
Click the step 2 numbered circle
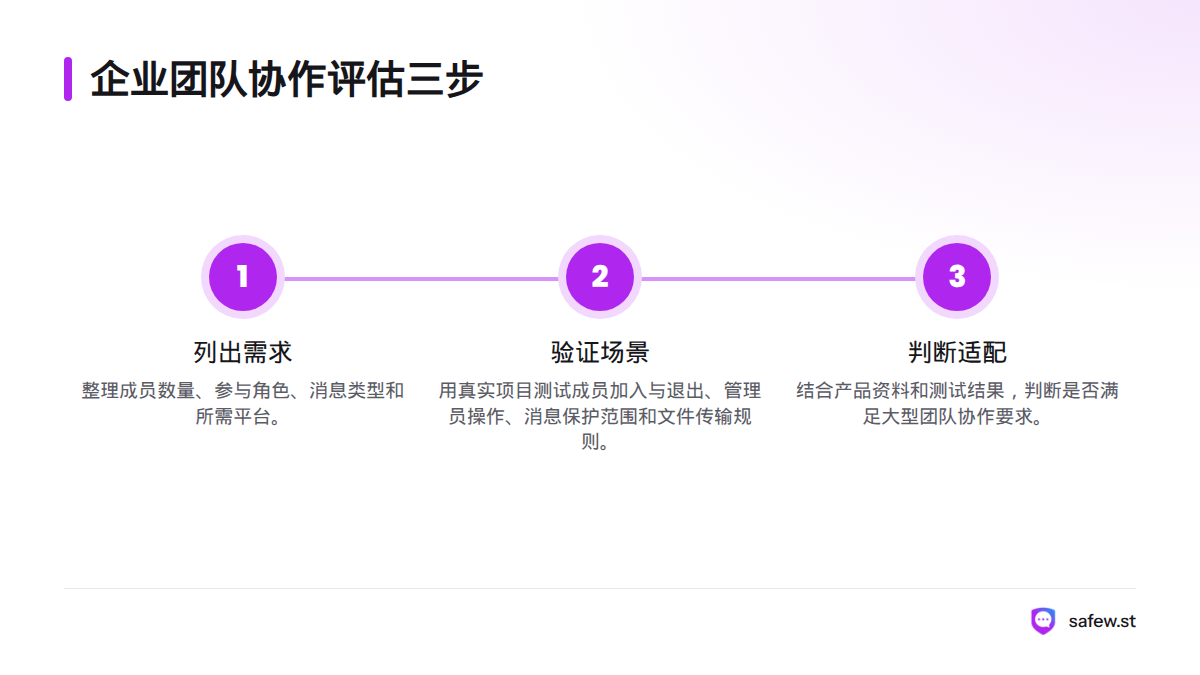(x=600, y=277)
